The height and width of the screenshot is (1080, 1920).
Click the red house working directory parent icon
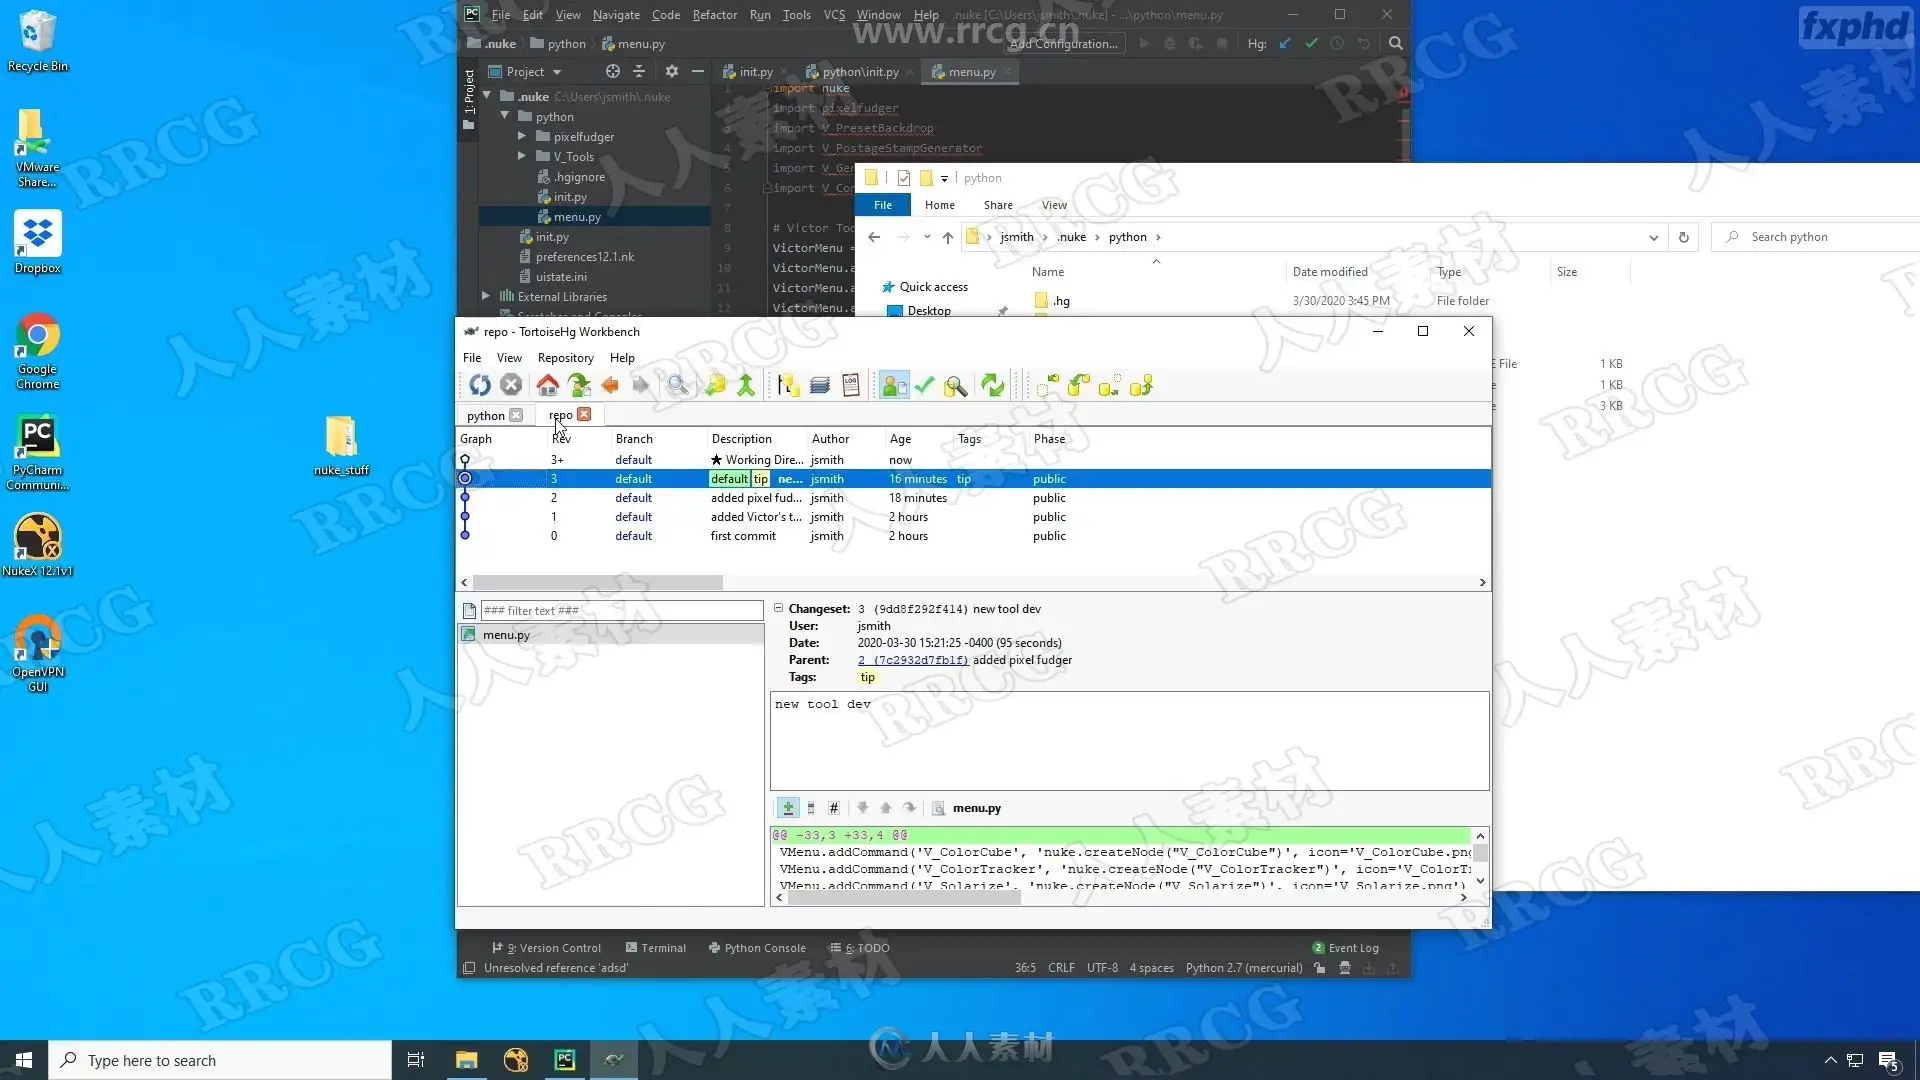pyautogui.click(x=547, y=386)
